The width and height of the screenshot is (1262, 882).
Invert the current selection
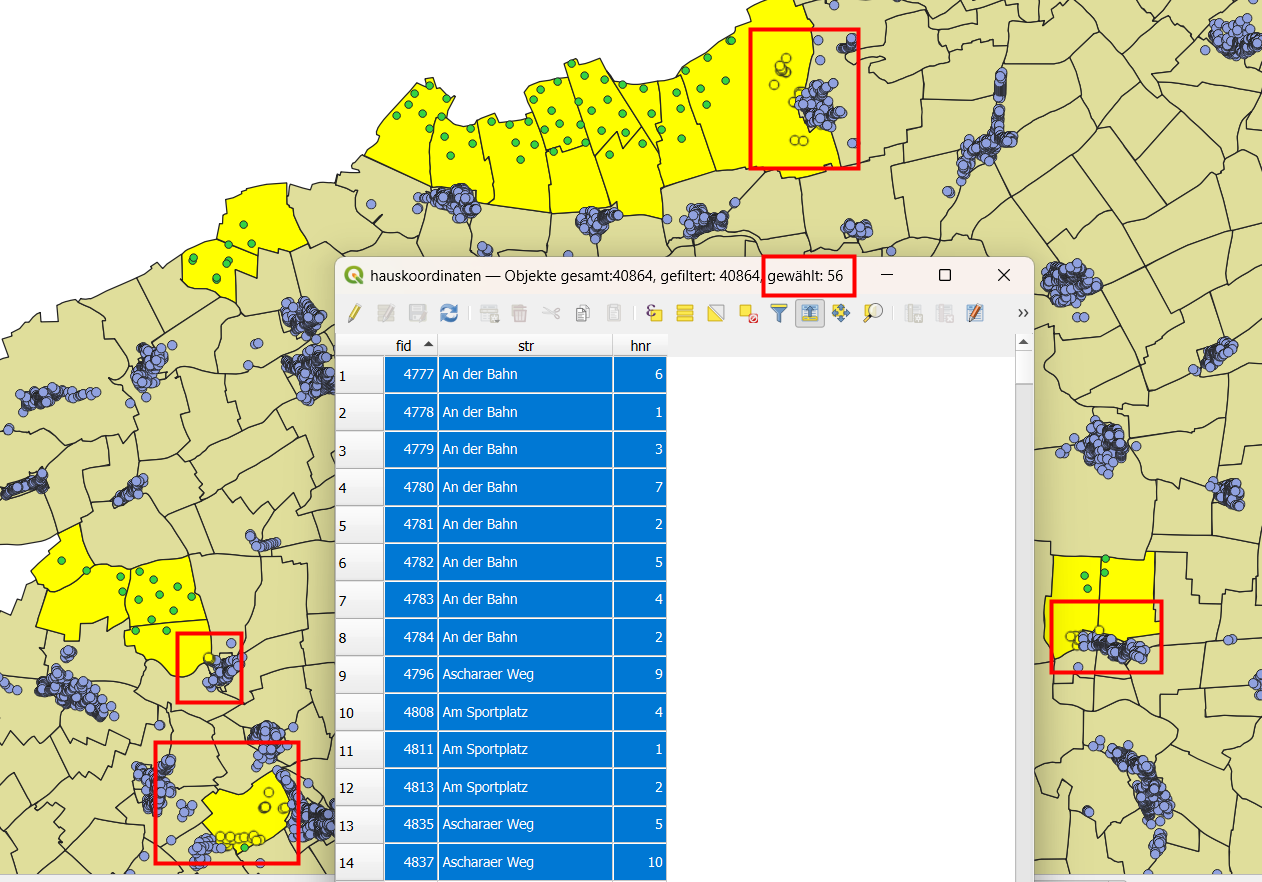point(716,313)
